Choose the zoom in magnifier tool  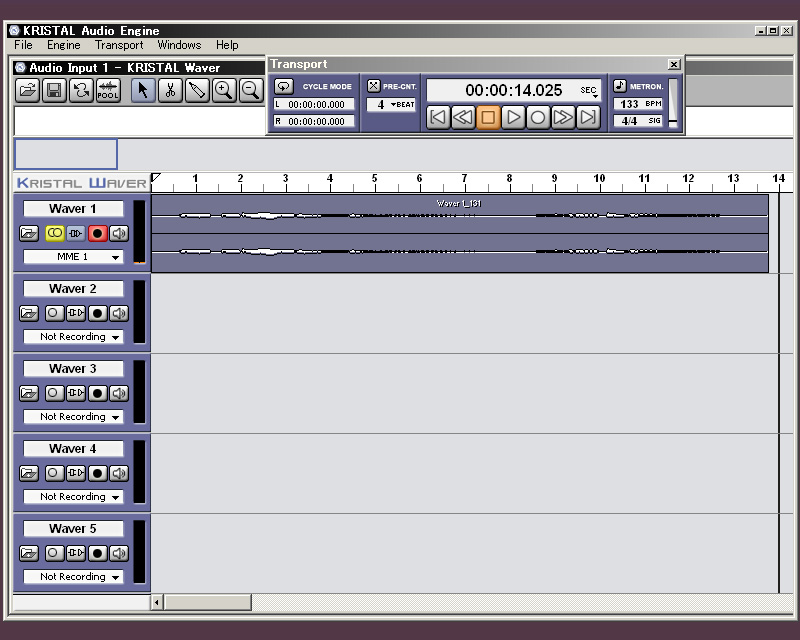pos(224,90)
